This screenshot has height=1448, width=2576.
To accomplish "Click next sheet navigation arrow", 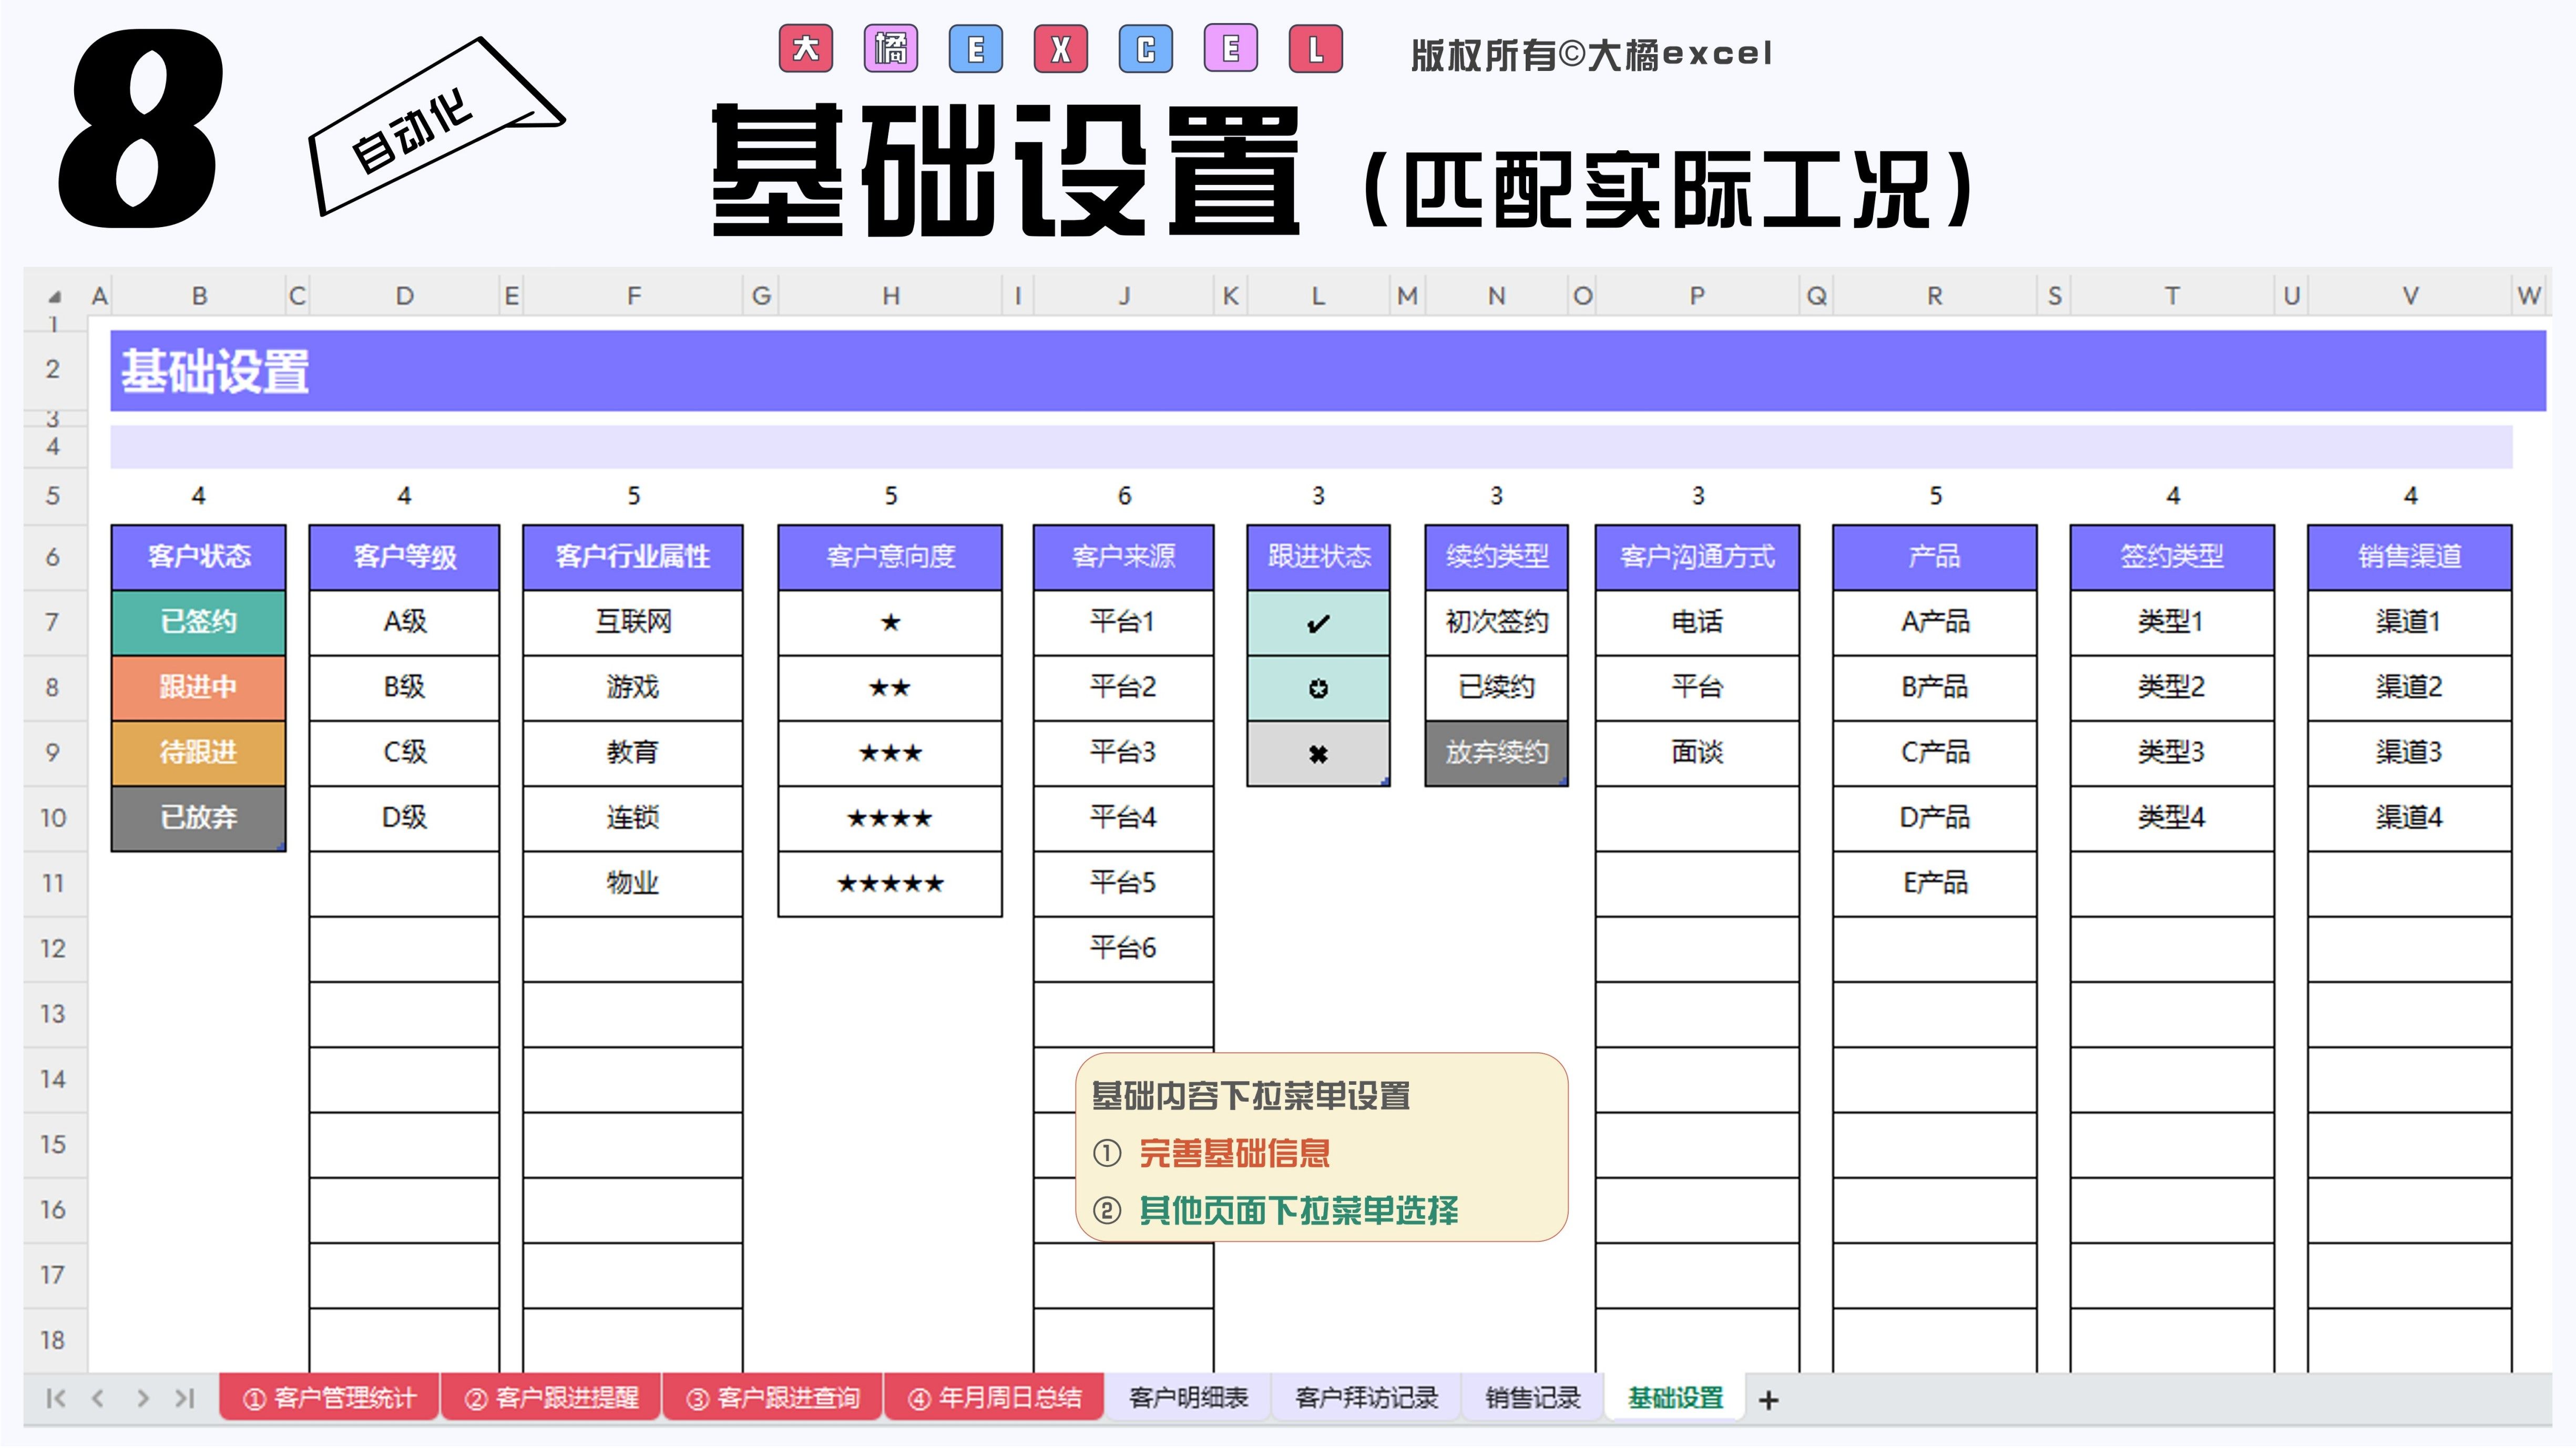I will 142,1398.
